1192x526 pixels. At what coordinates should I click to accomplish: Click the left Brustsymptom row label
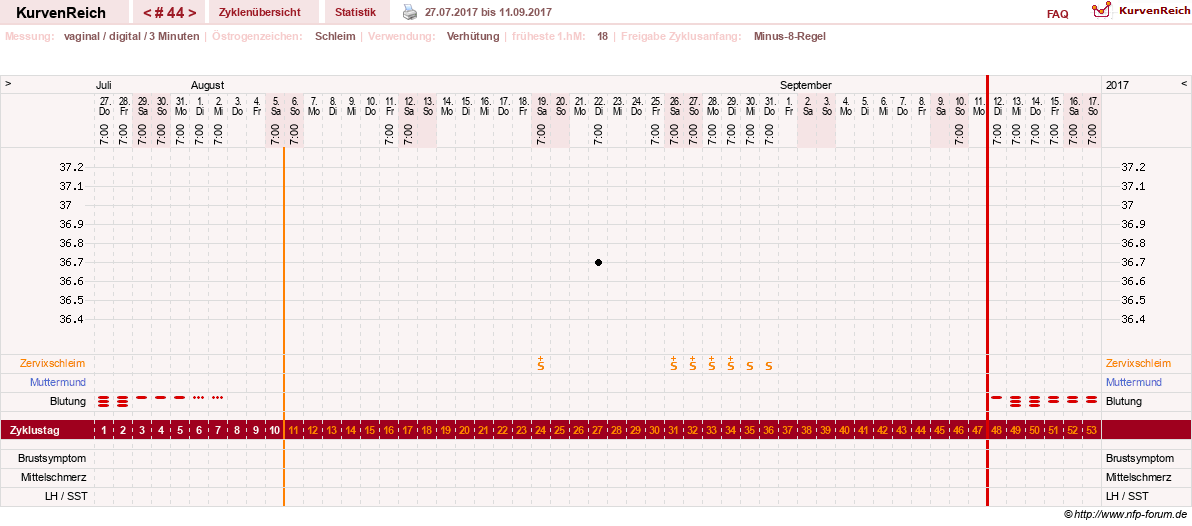[x=52, y=458]
